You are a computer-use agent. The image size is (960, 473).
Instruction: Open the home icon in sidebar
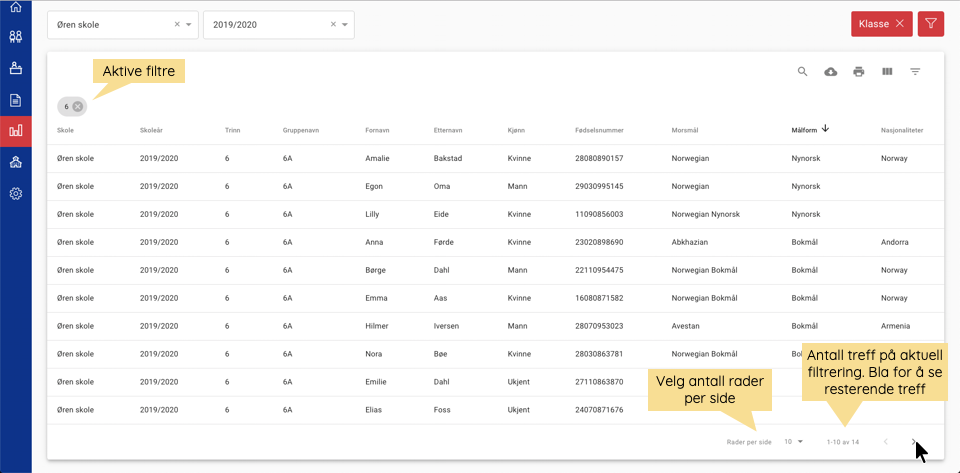(x=16, y=7)
